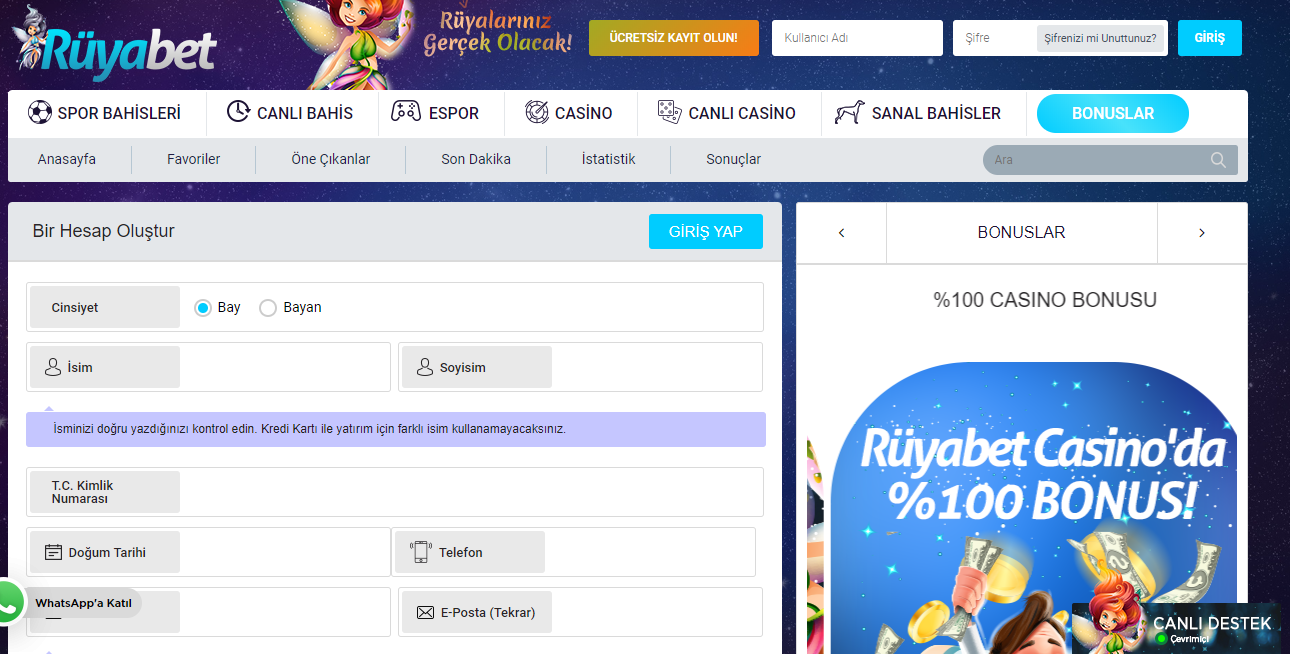Click the phone icon in Telefon field
Image resolution: width=1290 pixels, height=654 pixels.
(420, 552)
